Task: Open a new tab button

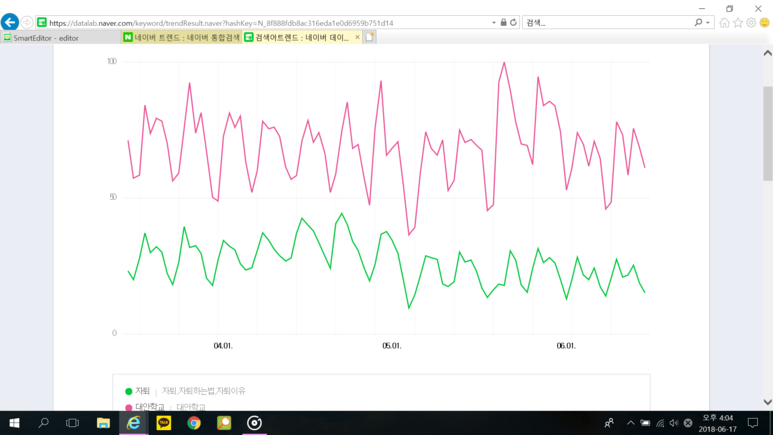Action: pos(369,37)
